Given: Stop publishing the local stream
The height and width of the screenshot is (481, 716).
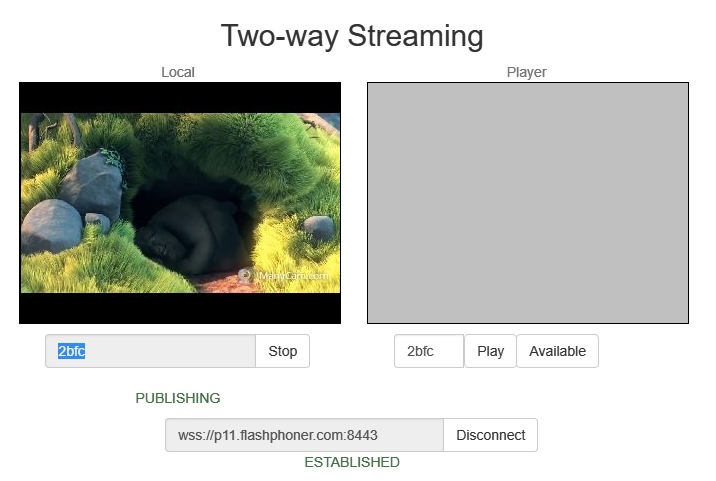Looking at the screenshot, I should click(x=283, y=351).
